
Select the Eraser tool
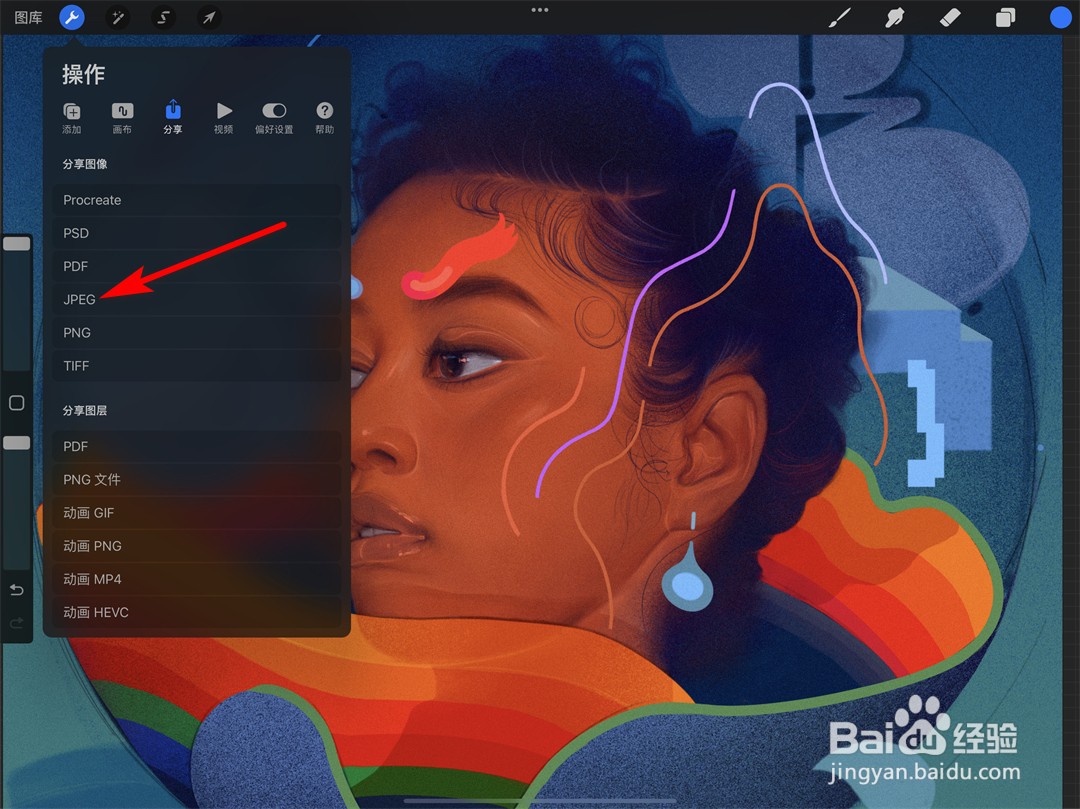click(950, 17)
